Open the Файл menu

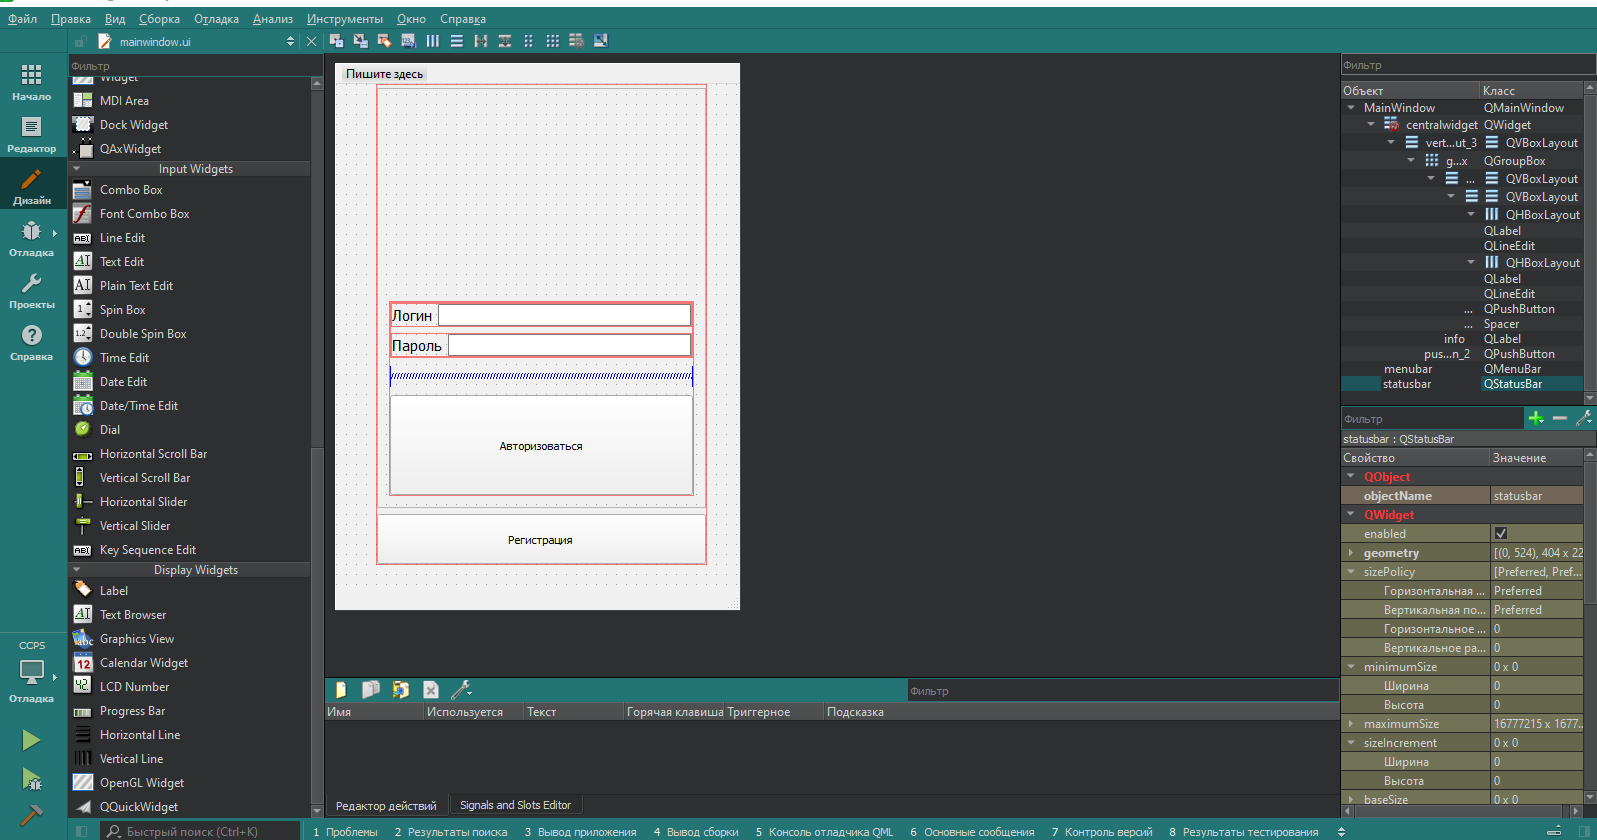[x=22, y=19]
